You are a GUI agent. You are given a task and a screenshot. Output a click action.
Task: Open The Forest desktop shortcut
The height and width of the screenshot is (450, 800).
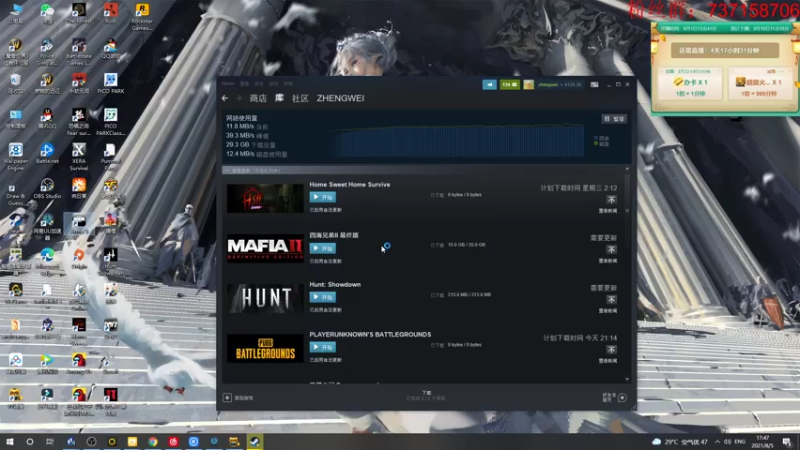(x=79, y=13)
